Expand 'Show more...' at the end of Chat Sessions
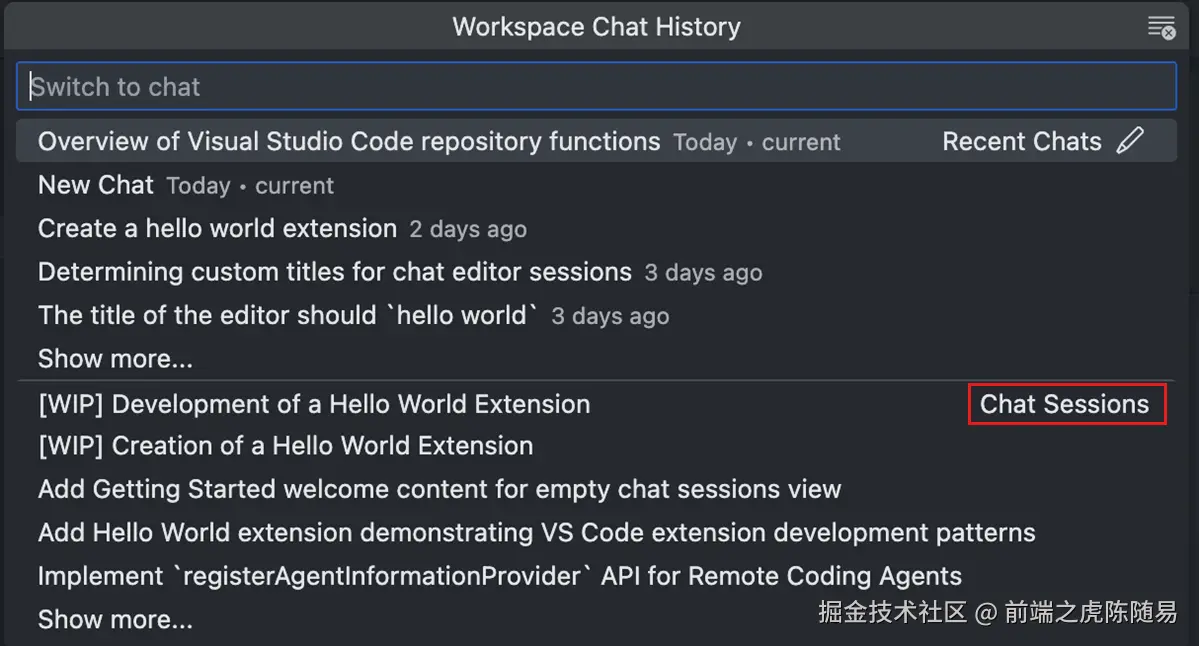This screenshot has height=646, width=1199. click(115, 620)
